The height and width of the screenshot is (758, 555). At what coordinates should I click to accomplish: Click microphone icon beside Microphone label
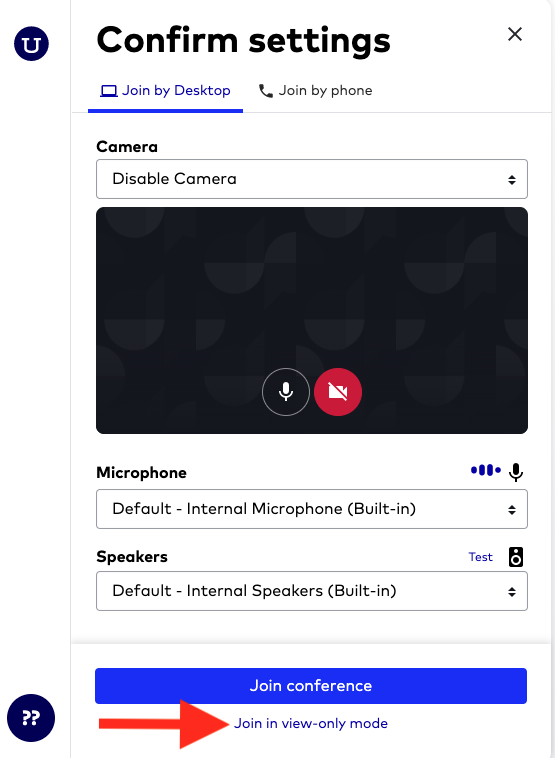pyautogui.click(x=516, y=472)
